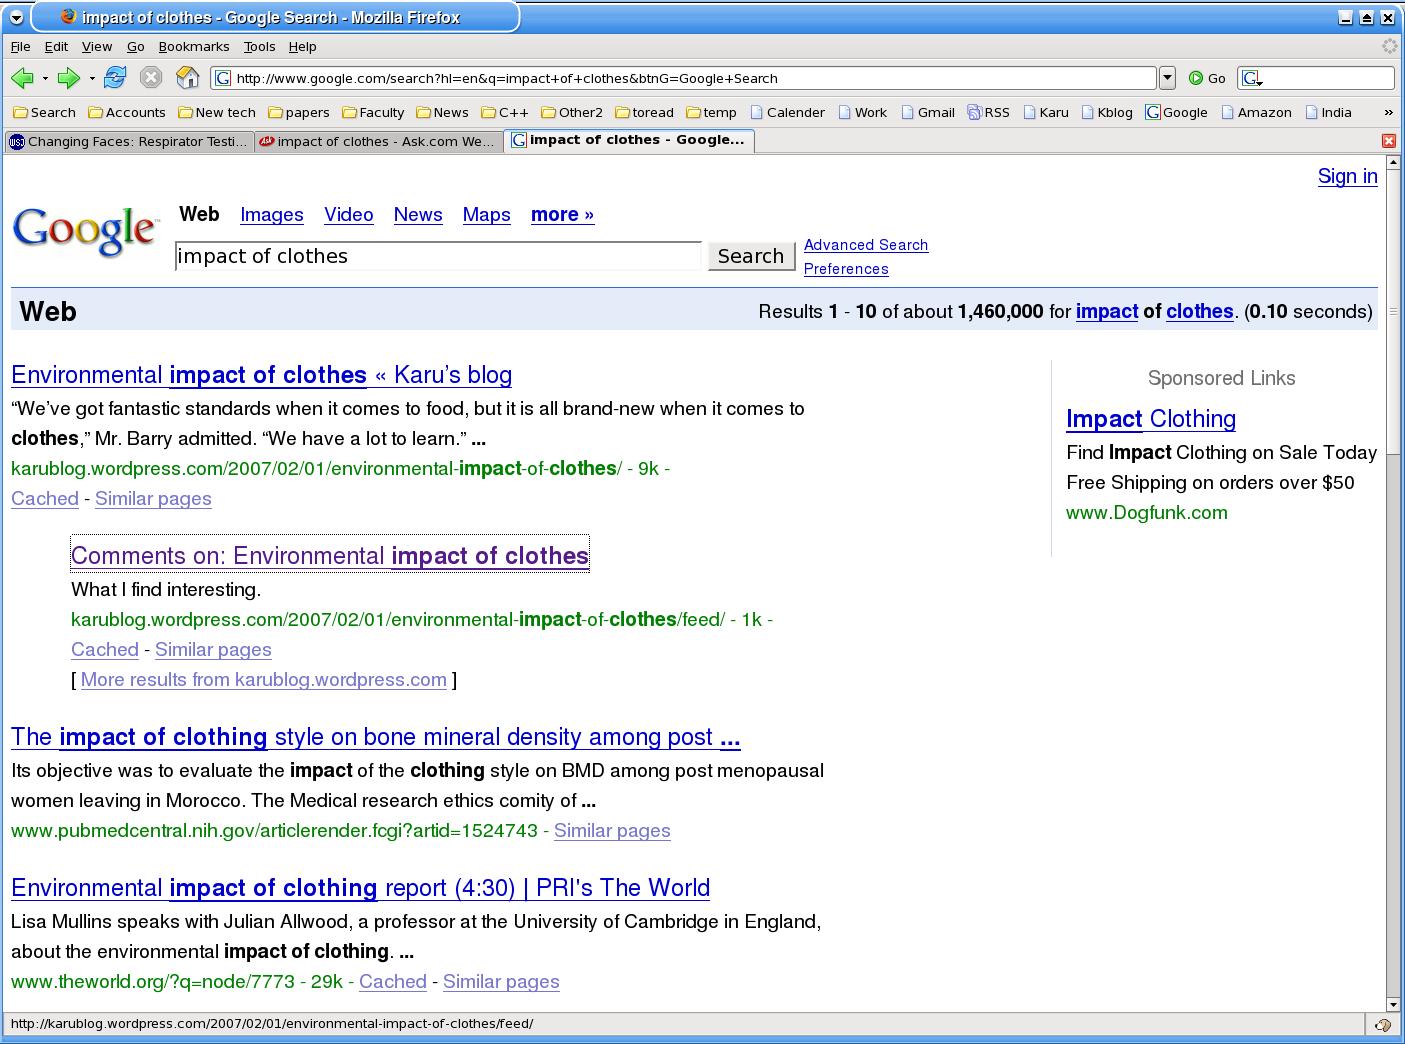
Task: Open the Edit menu
Action: coord(56,46)
